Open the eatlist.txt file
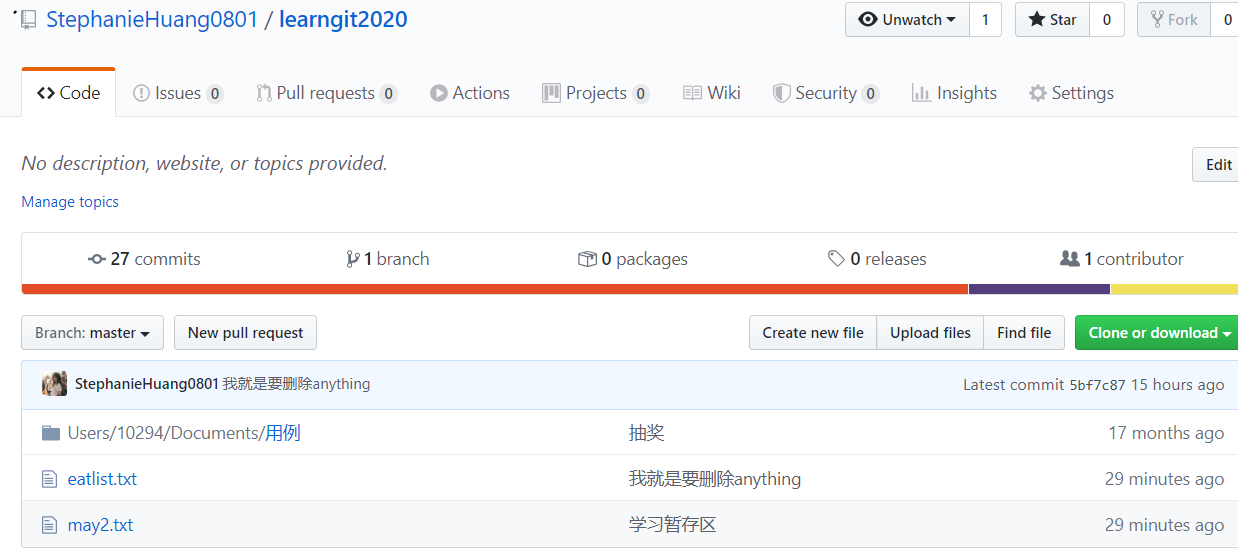 pos(102,479)
